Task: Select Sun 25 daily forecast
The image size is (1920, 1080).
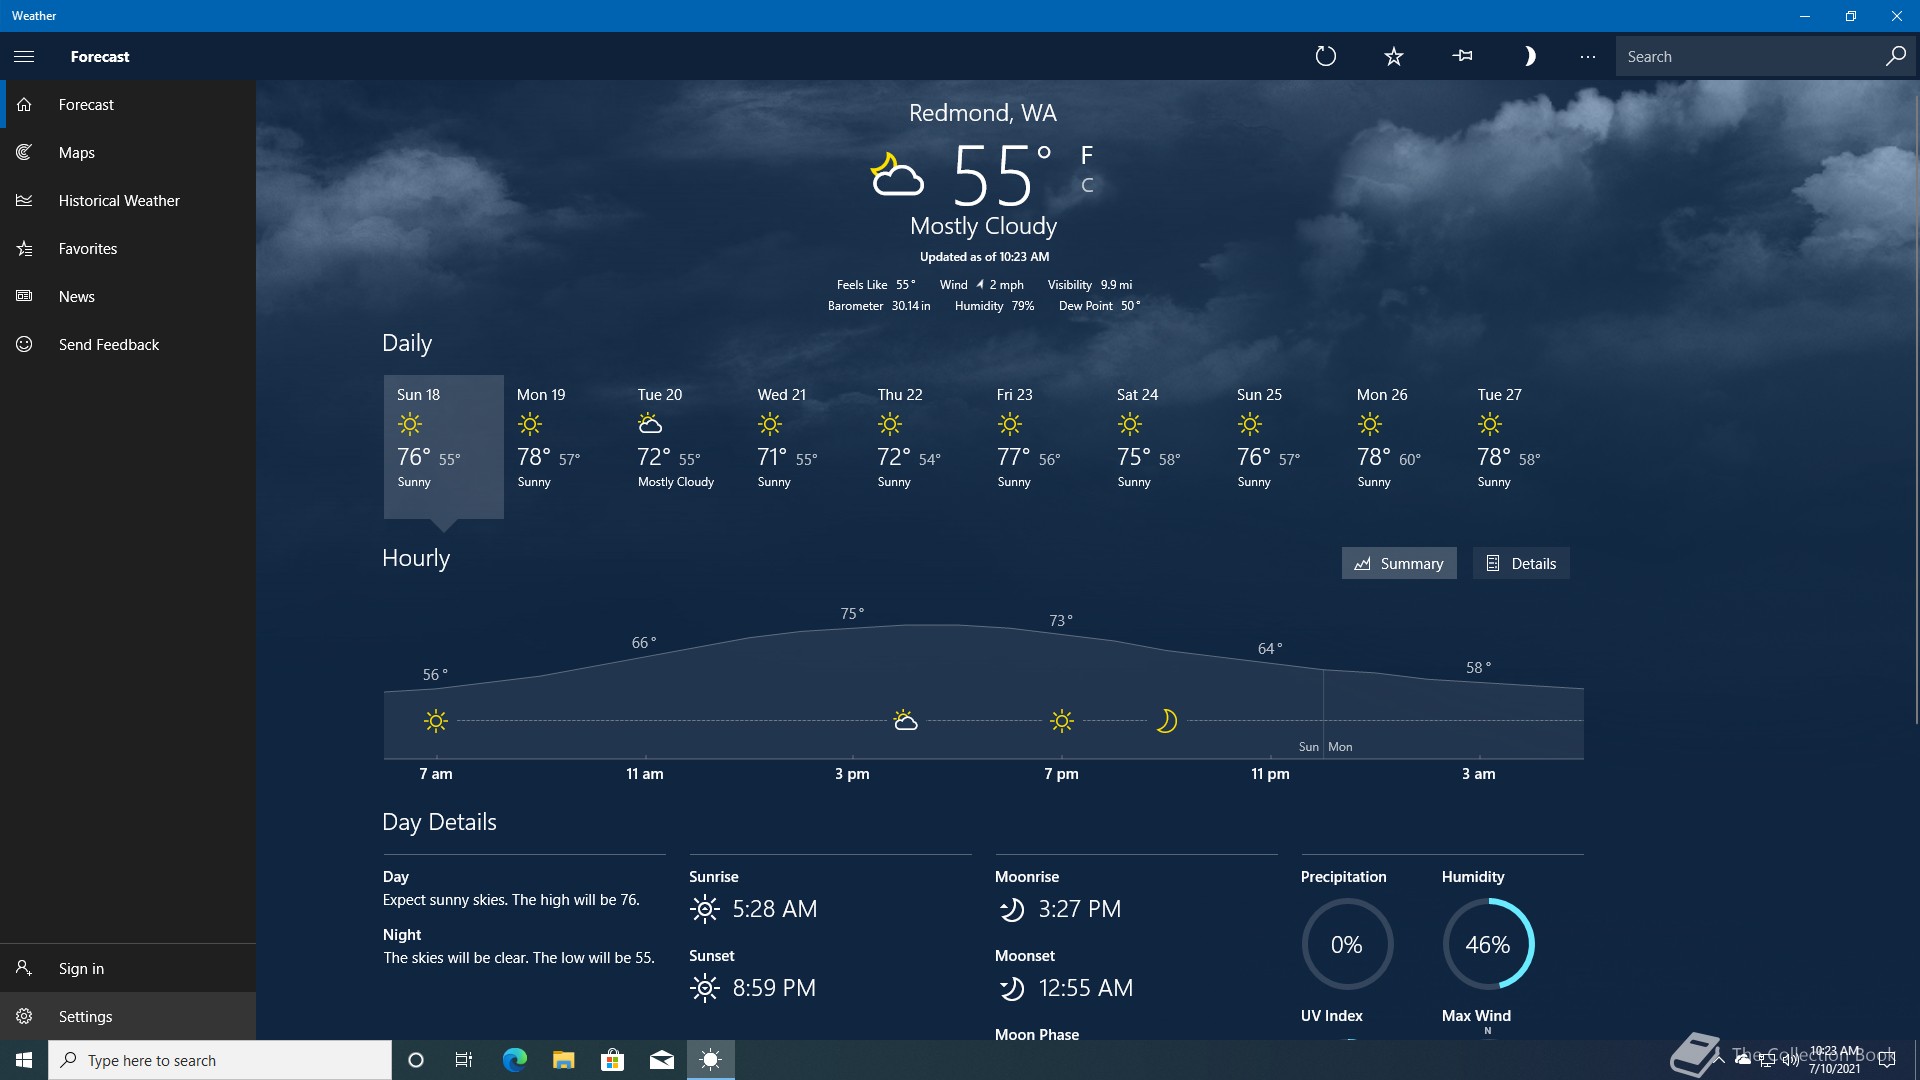Action: click(1284, 446)
